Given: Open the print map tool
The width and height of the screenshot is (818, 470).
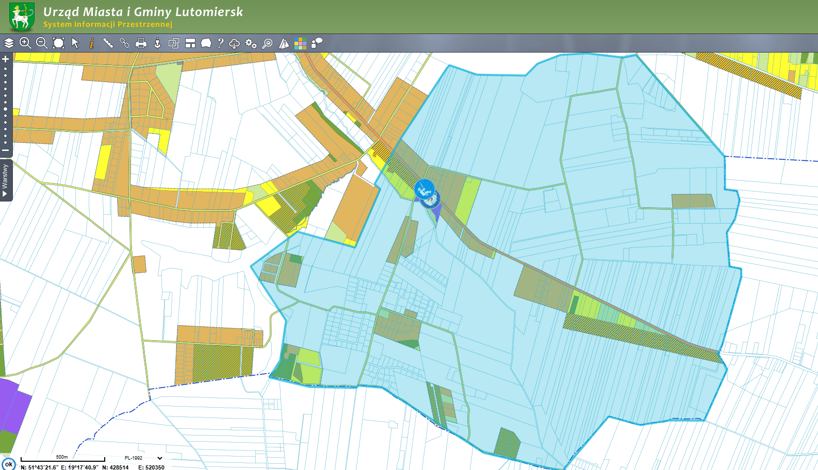Looking at the screenshot, I should (x=141, y=44).
